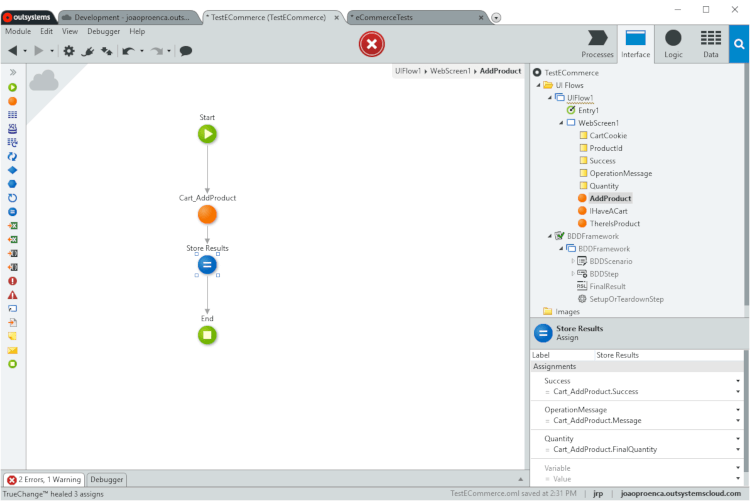
Task: Select the IHaveACart action in the tree
Action: coord(608,211)
